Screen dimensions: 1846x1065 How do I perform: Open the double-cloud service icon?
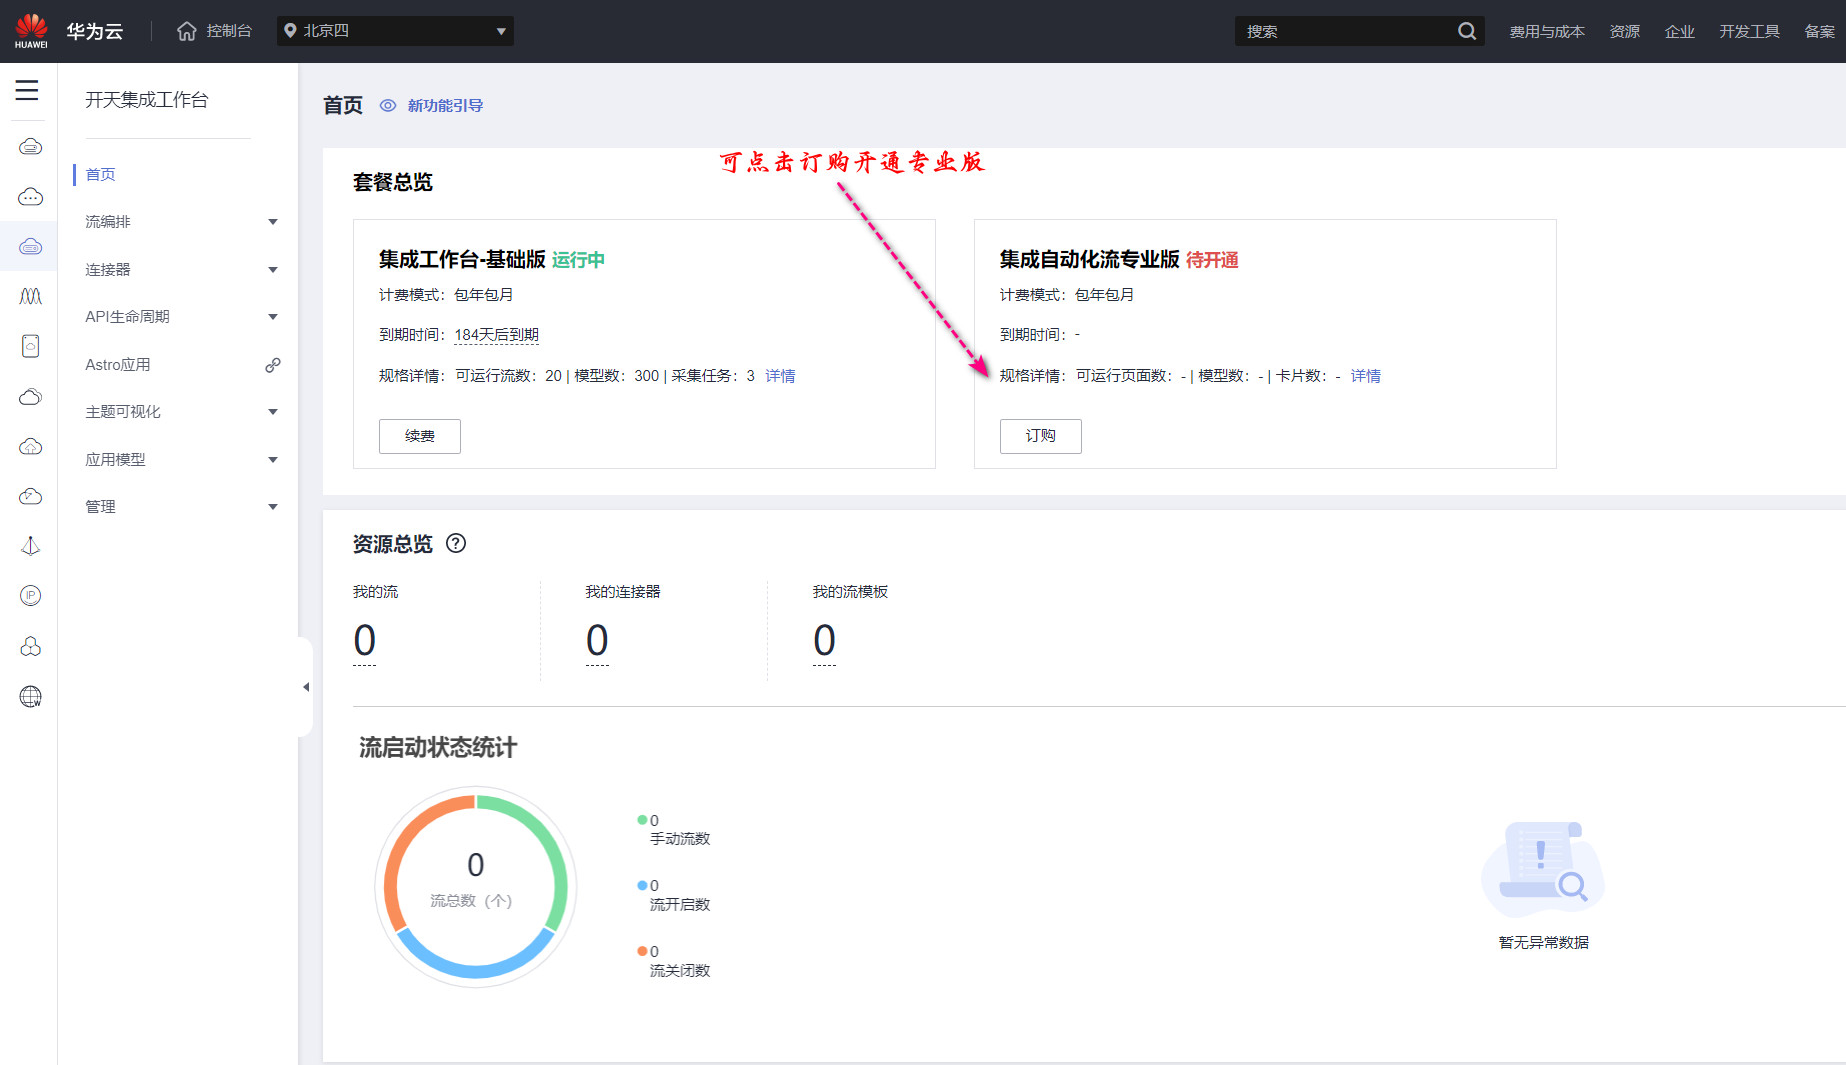pos(31,397)
